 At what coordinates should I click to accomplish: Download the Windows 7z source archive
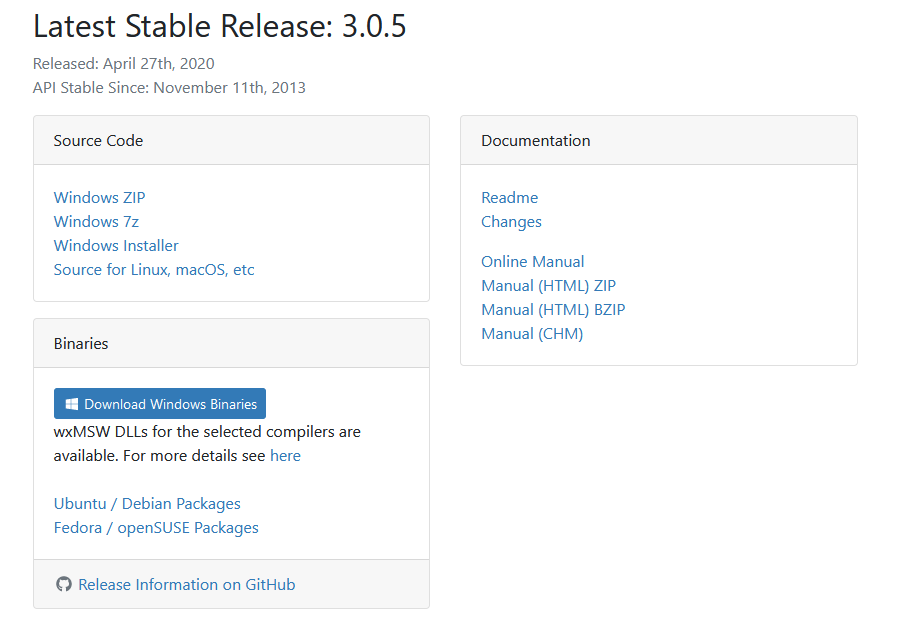(96, 222)
